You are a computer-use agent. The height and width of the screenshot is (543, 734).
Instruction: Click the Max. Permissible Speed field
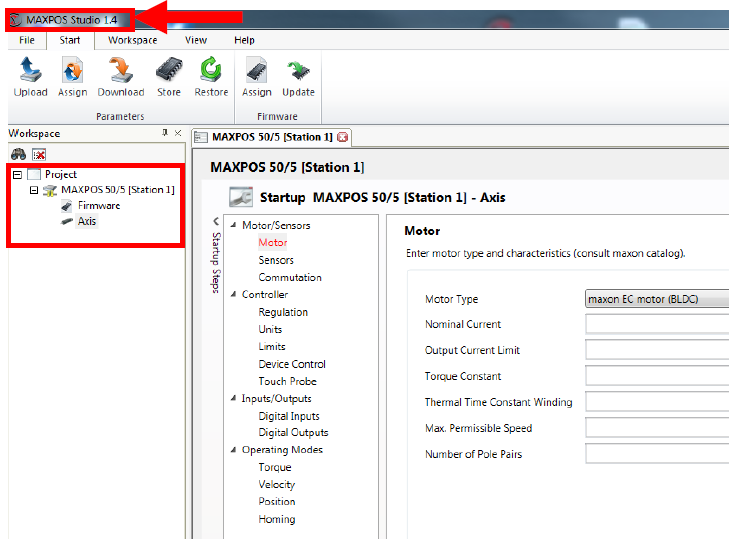point(657,428)
